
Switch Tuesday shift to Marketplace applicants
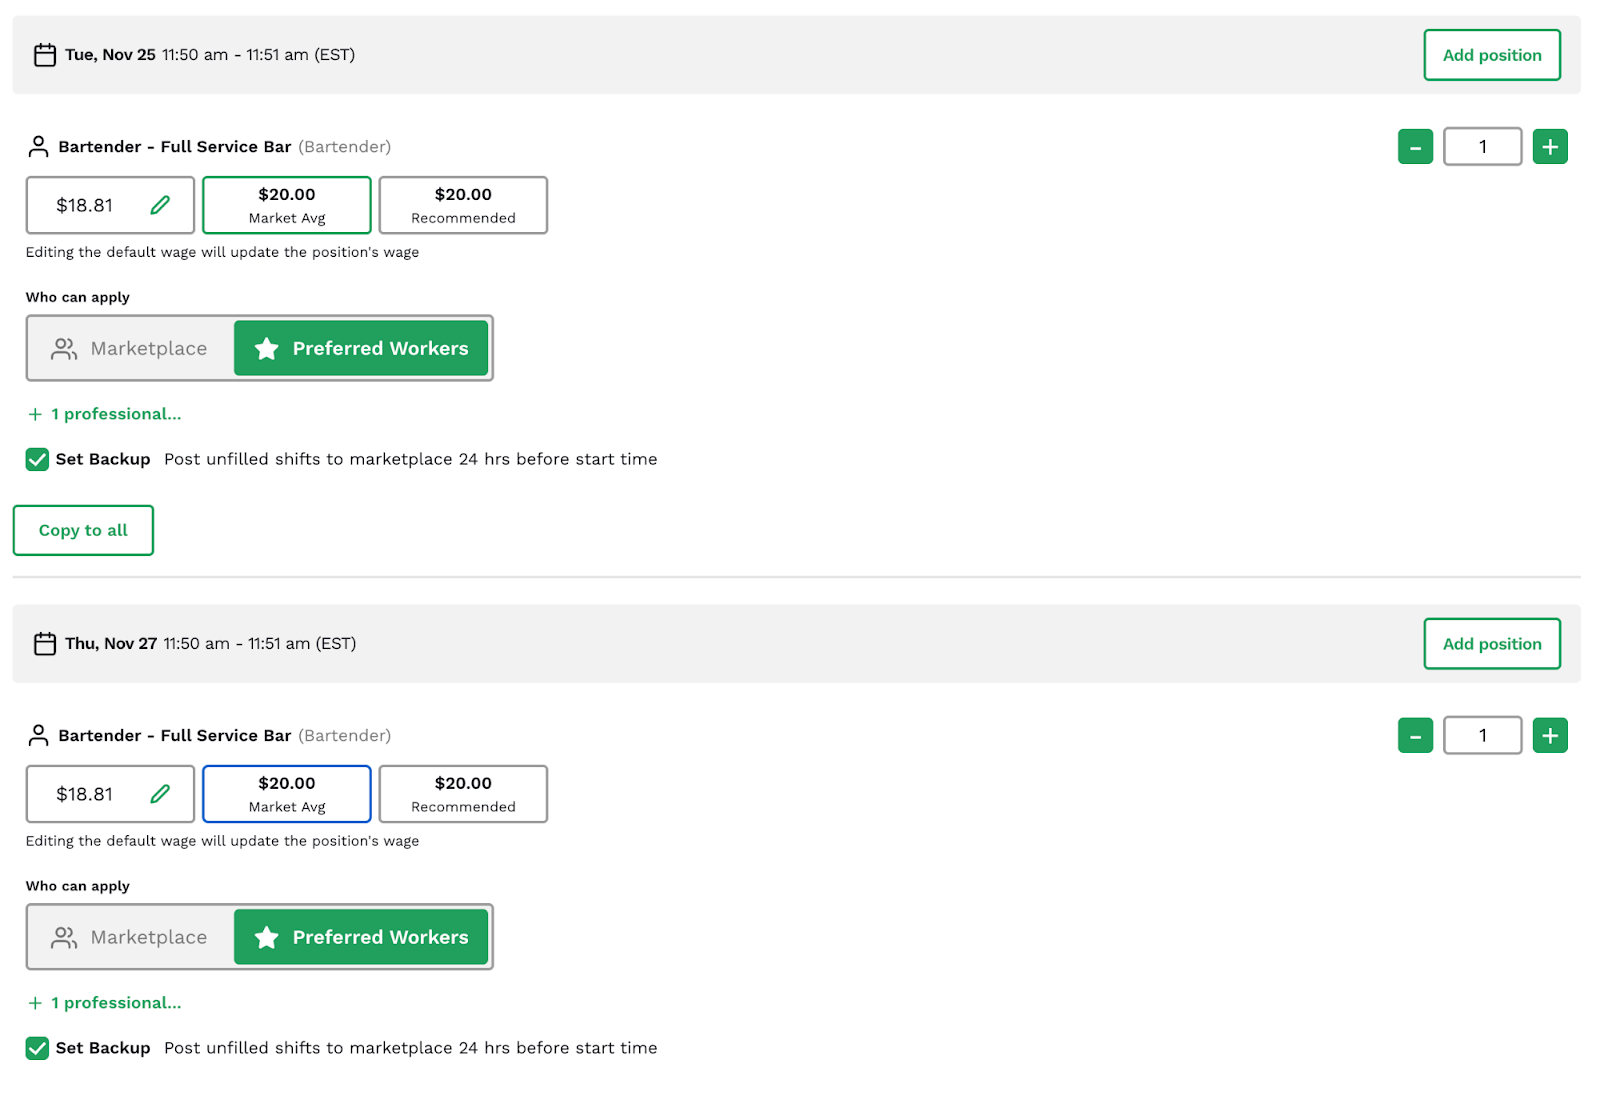point(131,348)
